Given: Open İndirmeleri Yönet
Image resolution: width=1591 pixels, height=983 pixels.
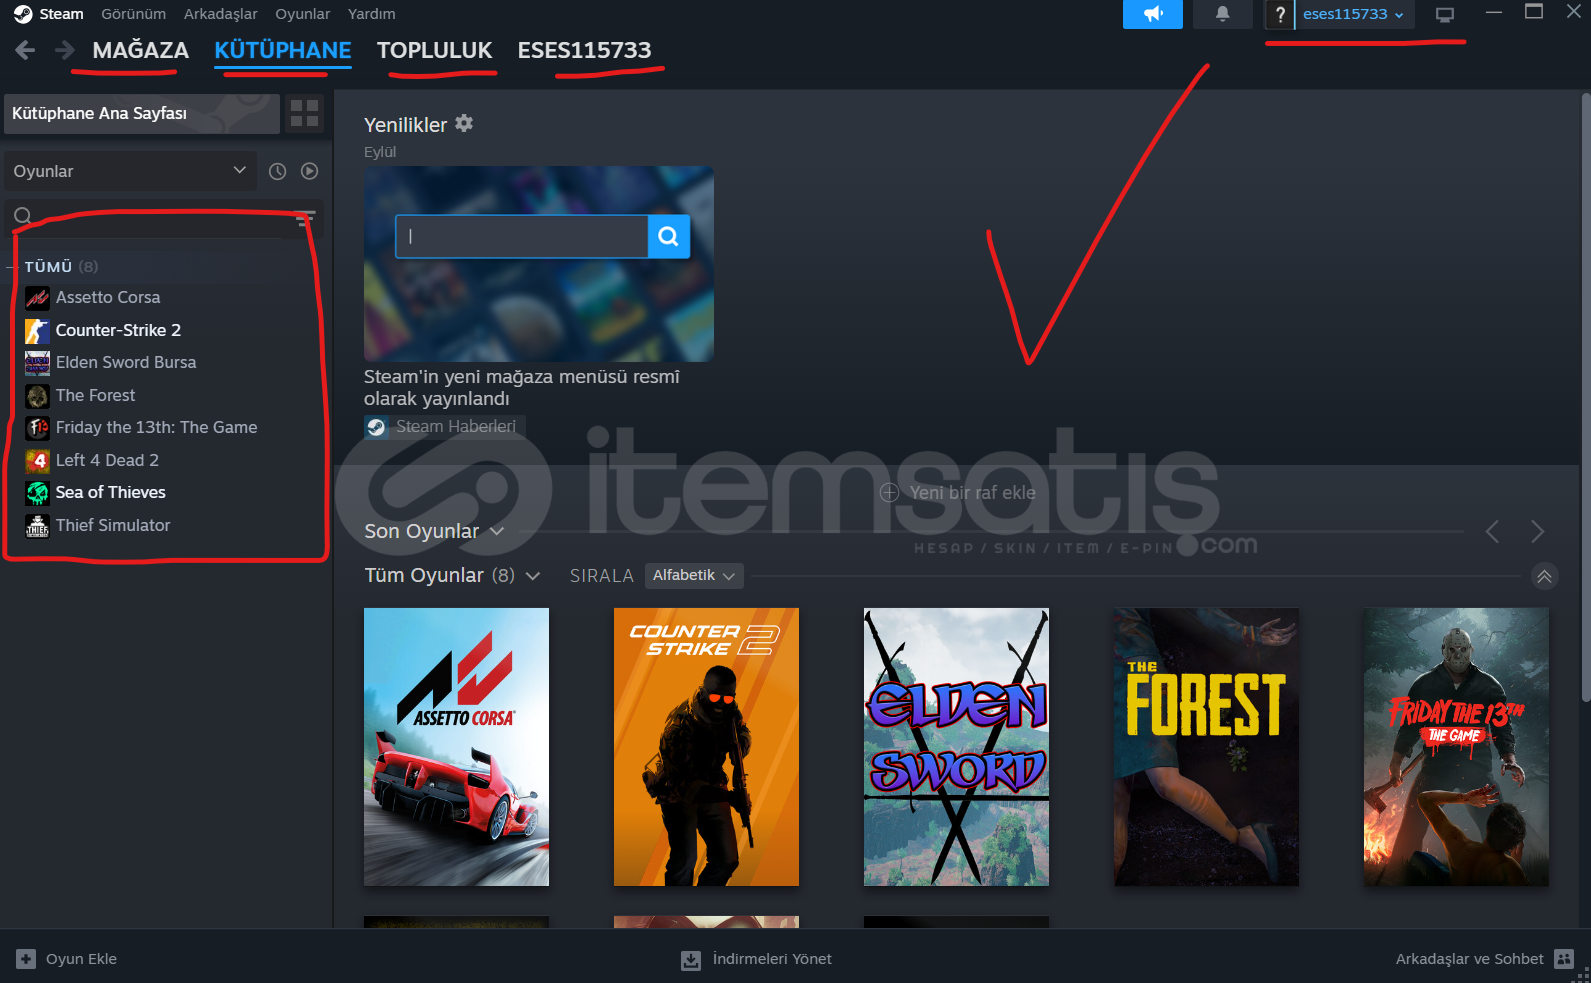Looking at the screenshot, I should pos(772,959).
